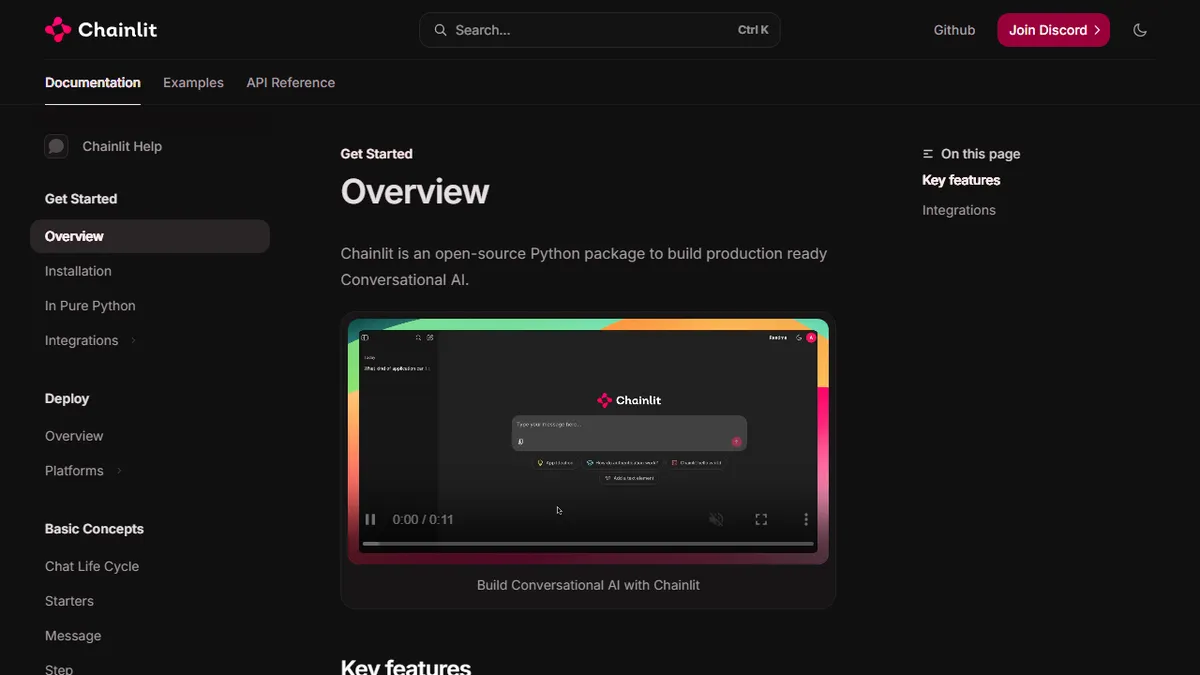Image resolution: width=1200 pixels, height=675 pixels.
Task: Click the Chainlit demo video thumbnail
Action: click(588, 441)
